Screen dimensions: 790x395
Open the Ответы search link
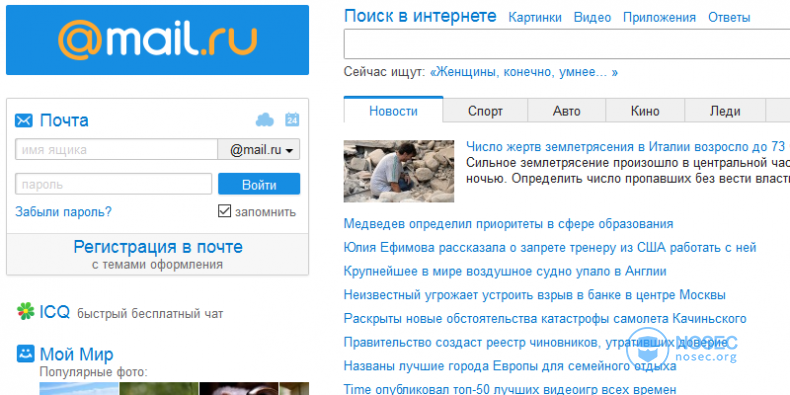pyautogui.click(x=729, y=18)
